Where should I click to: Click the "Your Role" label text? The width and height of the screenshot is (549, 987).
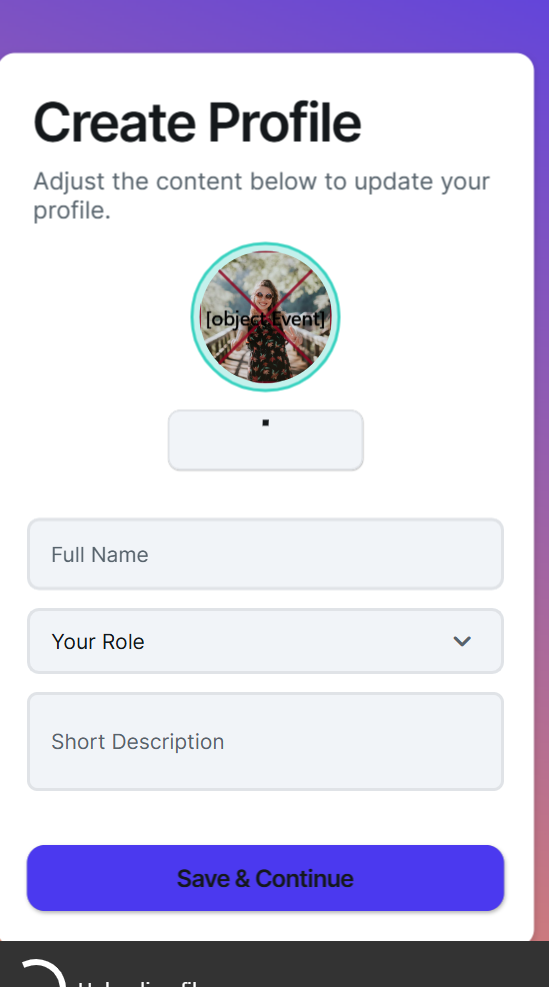98,641
